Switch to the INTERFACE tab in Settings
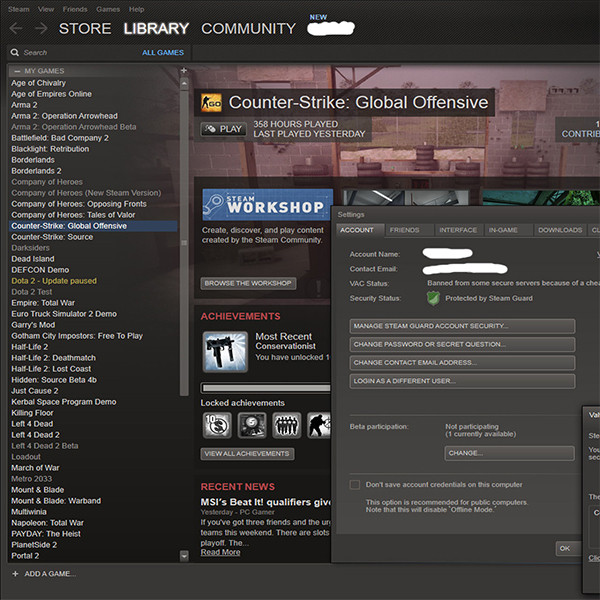This screenshot has width=600, height=600. 459,230
